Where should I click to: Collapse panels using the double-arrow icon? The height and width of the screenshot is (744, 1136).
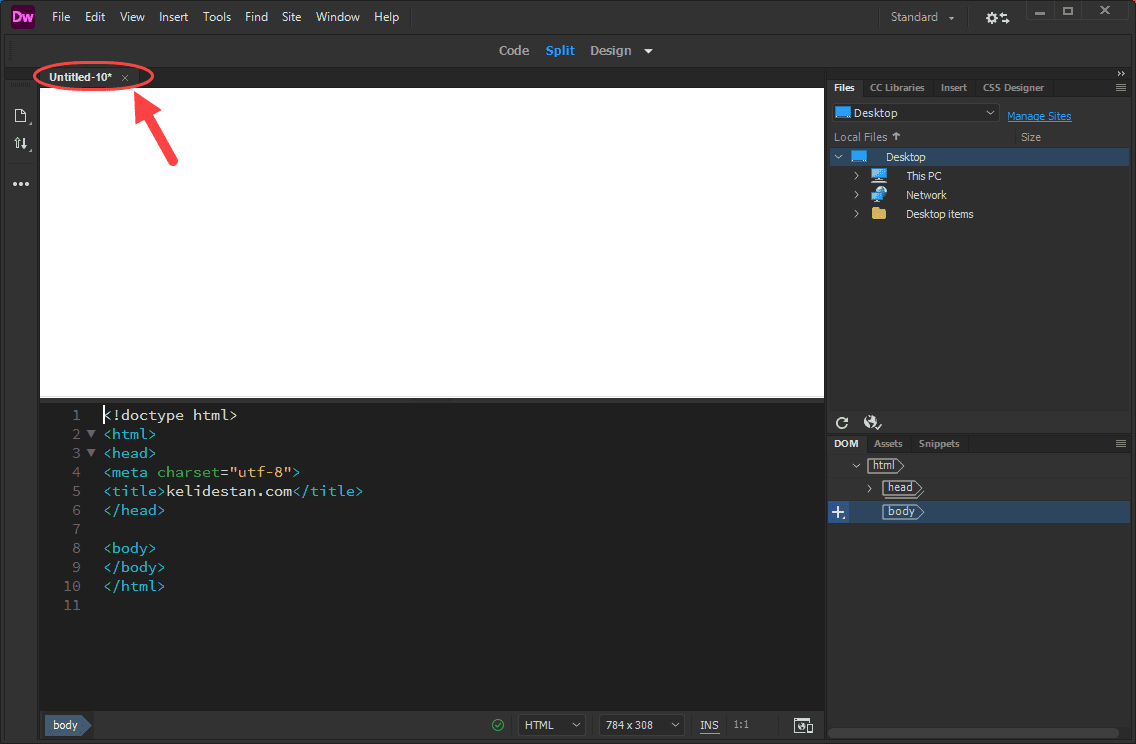point(1121,74)
